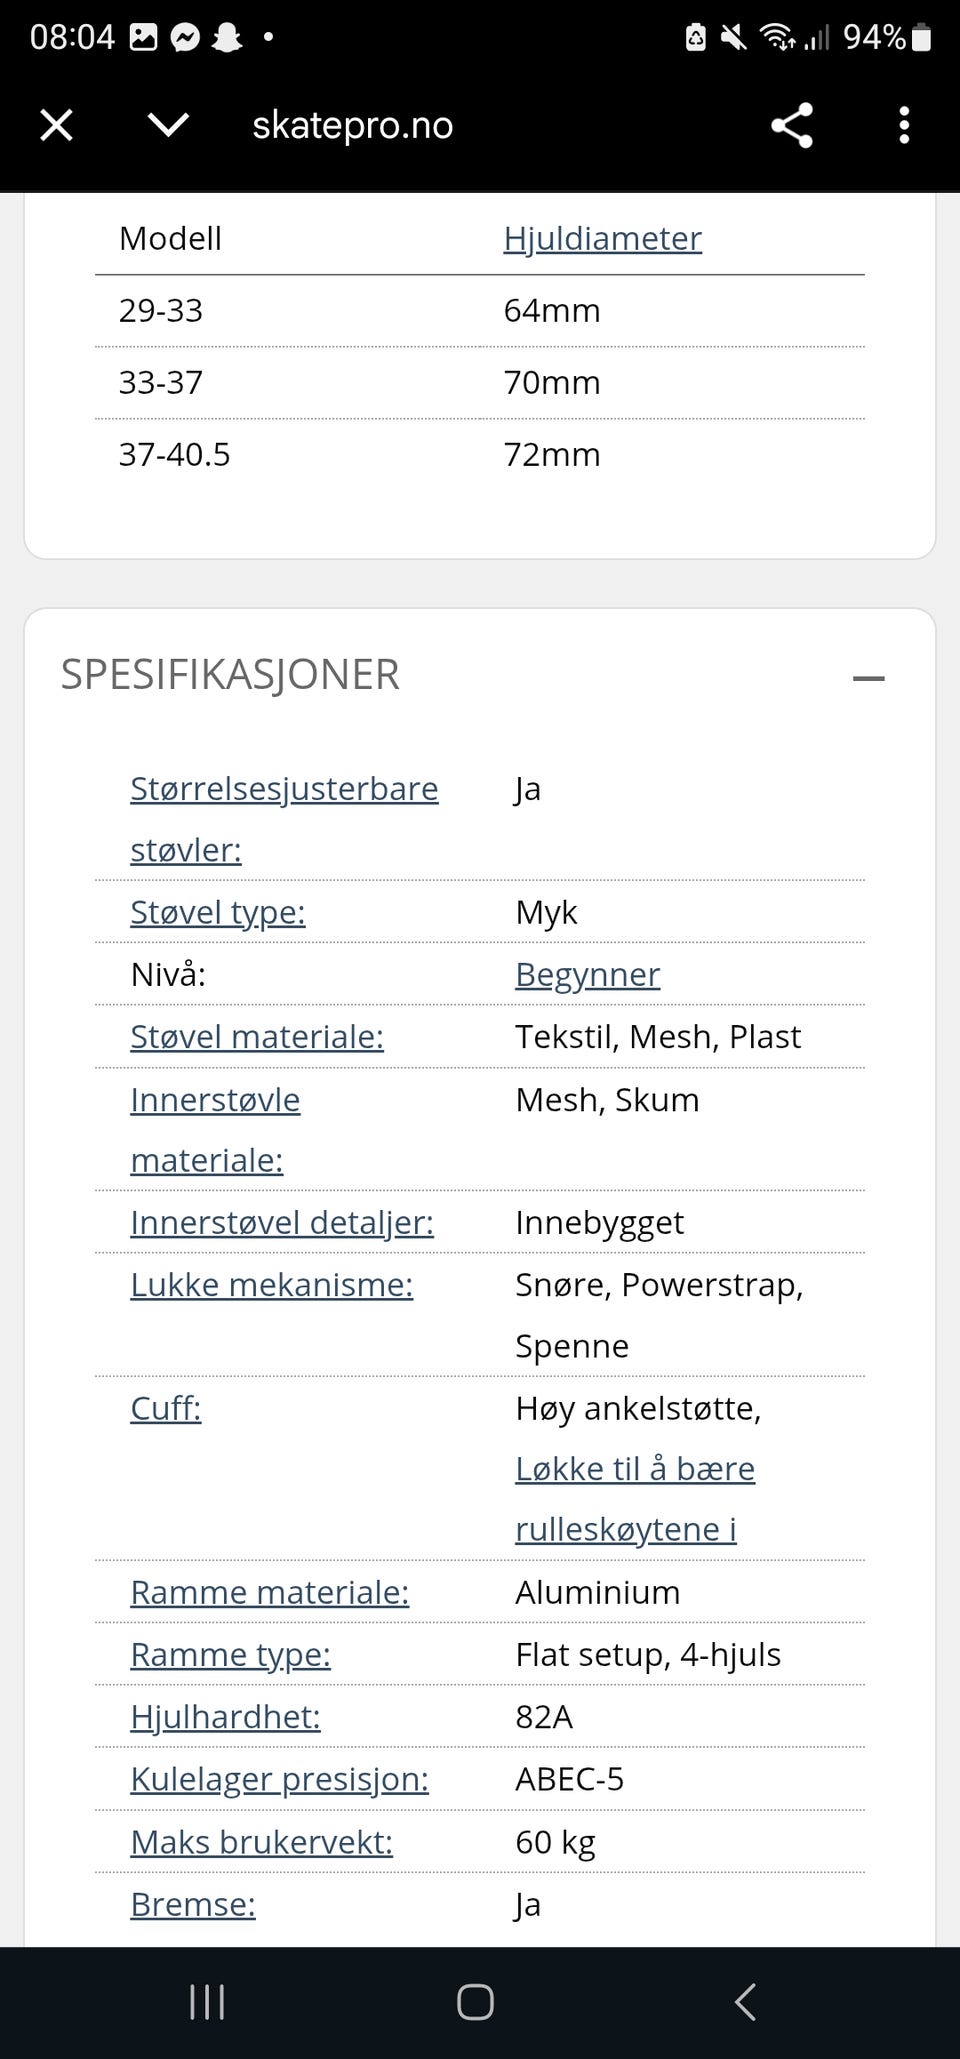Open the Størrelsesjusterbare støvler link
This screenshot has width=960, height=2059.
tap(284, 789)
